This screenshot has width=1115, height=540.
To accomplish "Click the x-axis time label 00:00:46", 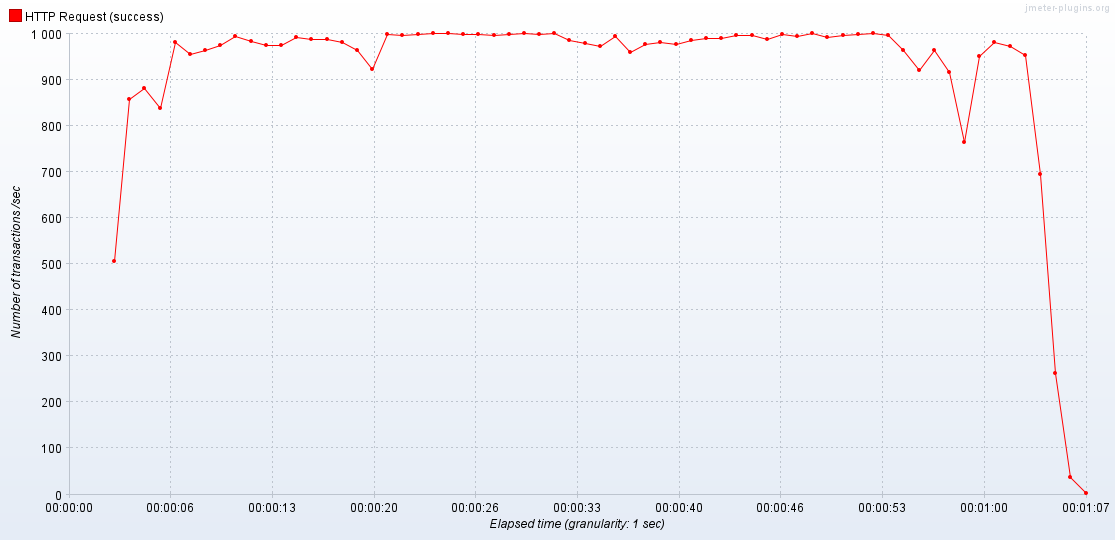I will pos(781,508).
